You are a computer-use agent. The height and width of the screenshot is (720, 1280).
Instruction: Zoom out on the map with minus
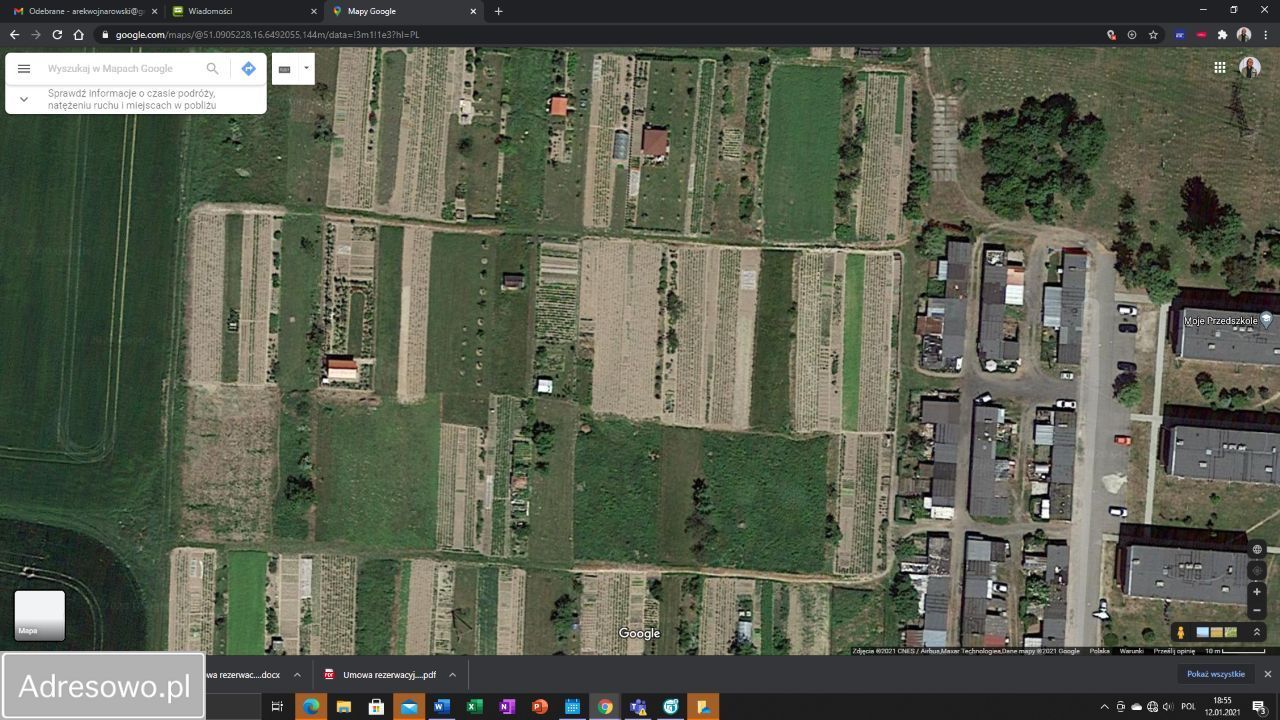(1257, 610)
